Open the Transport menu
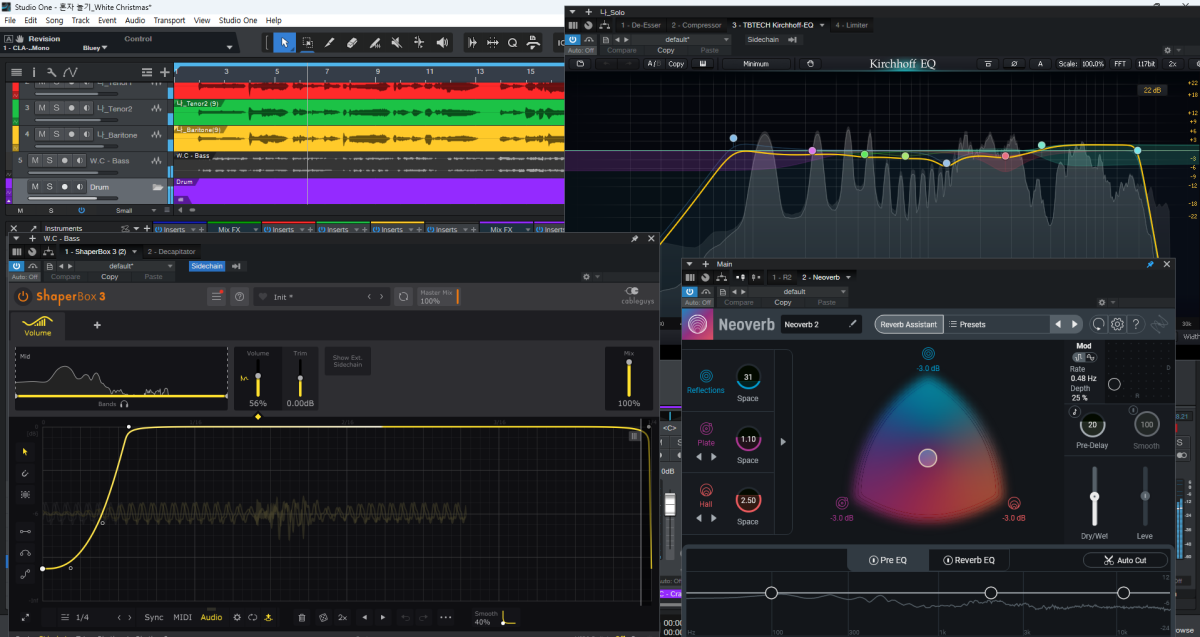This screenshot has width=1200, height=637. click(x=170, y=20)
